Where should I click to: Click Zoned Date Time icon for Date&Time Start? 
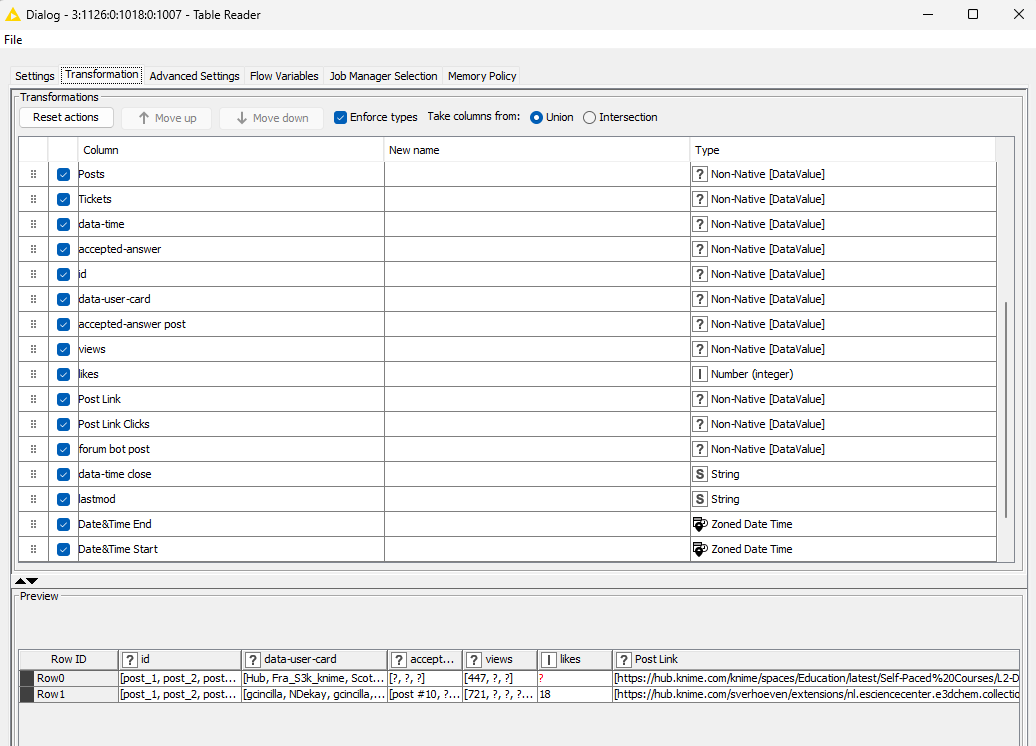pyautogui.click(x=700, y=549)
